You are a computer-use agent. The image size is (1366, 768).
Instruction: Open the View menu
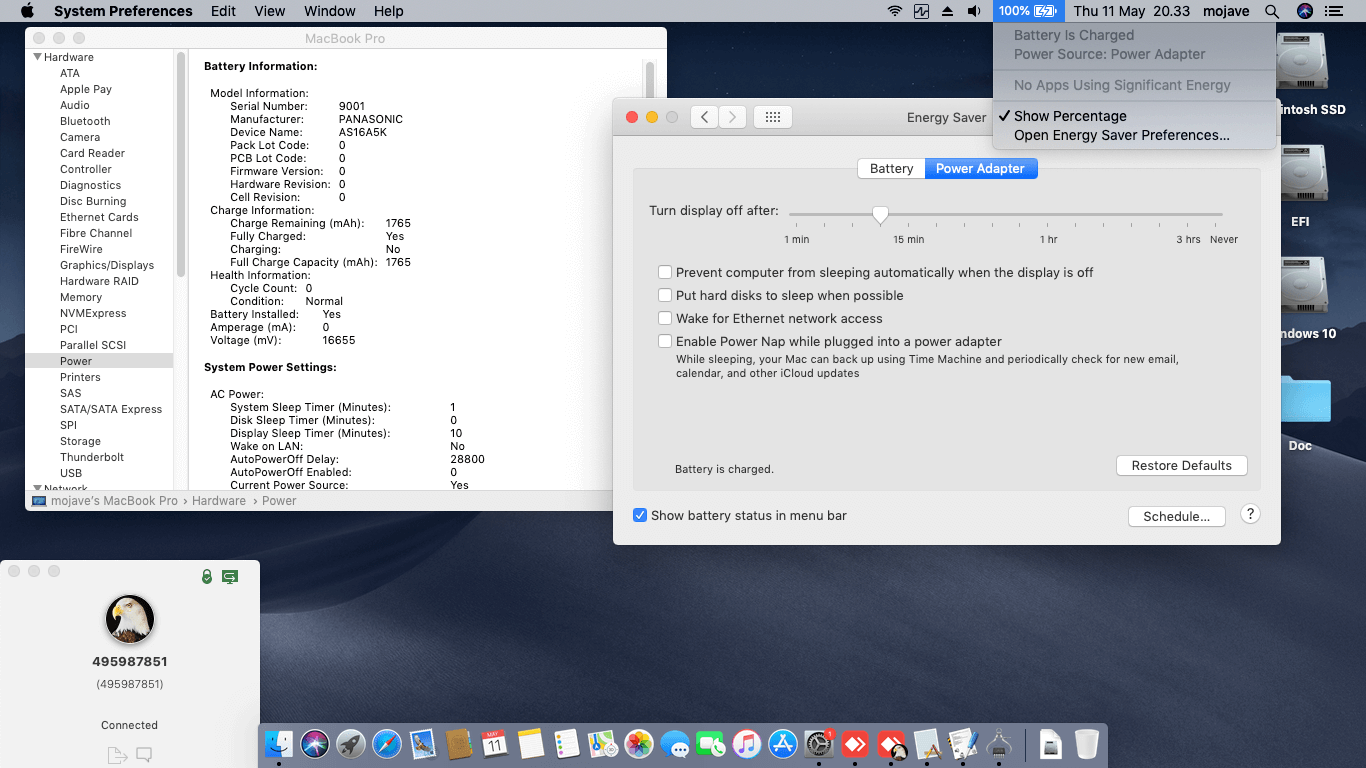(270, 11)
